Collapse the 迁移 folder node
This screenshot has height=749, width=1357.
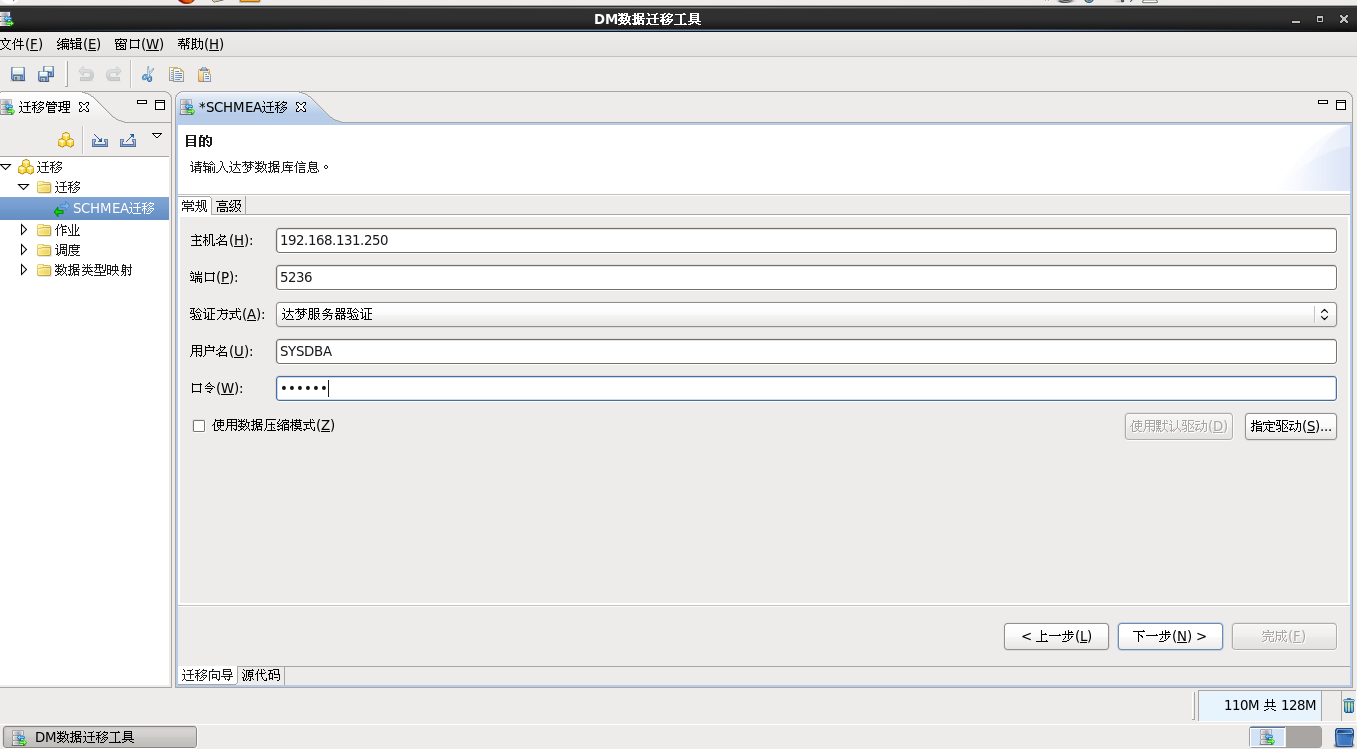point(24,187)
